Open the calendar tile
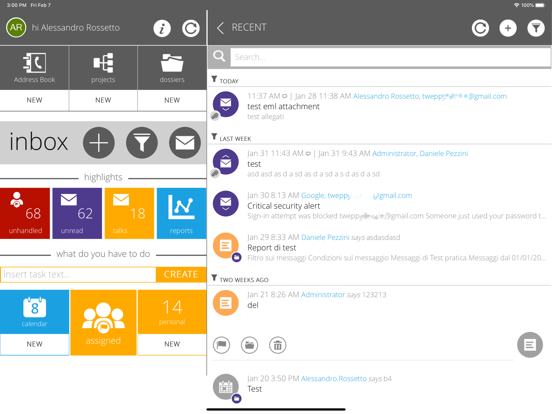The width and height of the screenshot is (552, 414). coord(34,312)
